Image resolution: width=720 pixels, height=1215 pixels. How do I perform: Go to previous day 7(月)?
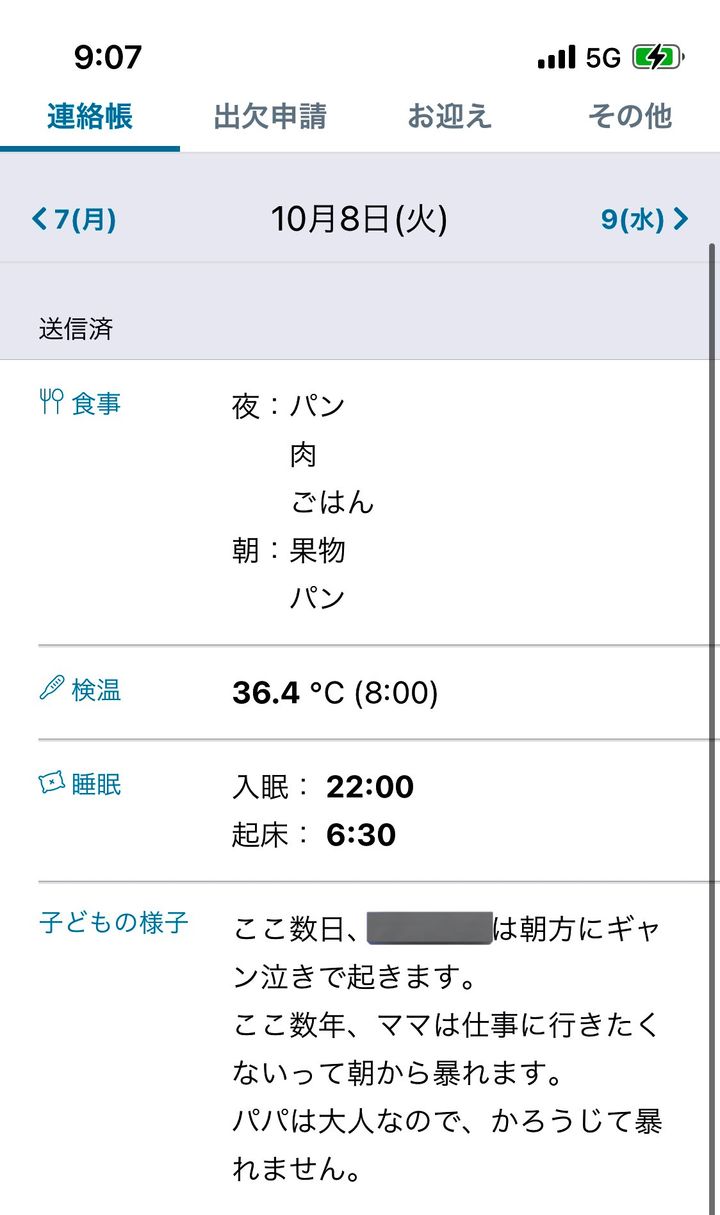coord(74,219)
